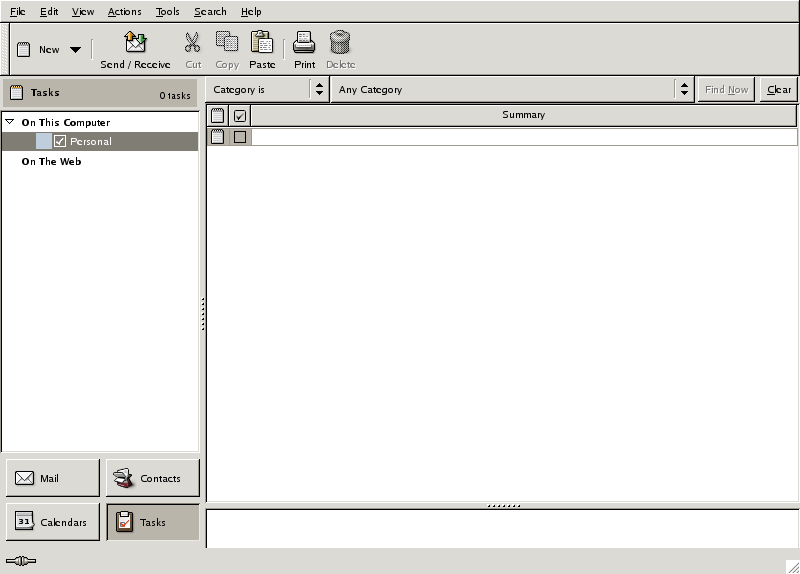This screenshot has height=574, width=800.
Task: Click the Paste clipboard icon
Action: [x=262, y=42]
